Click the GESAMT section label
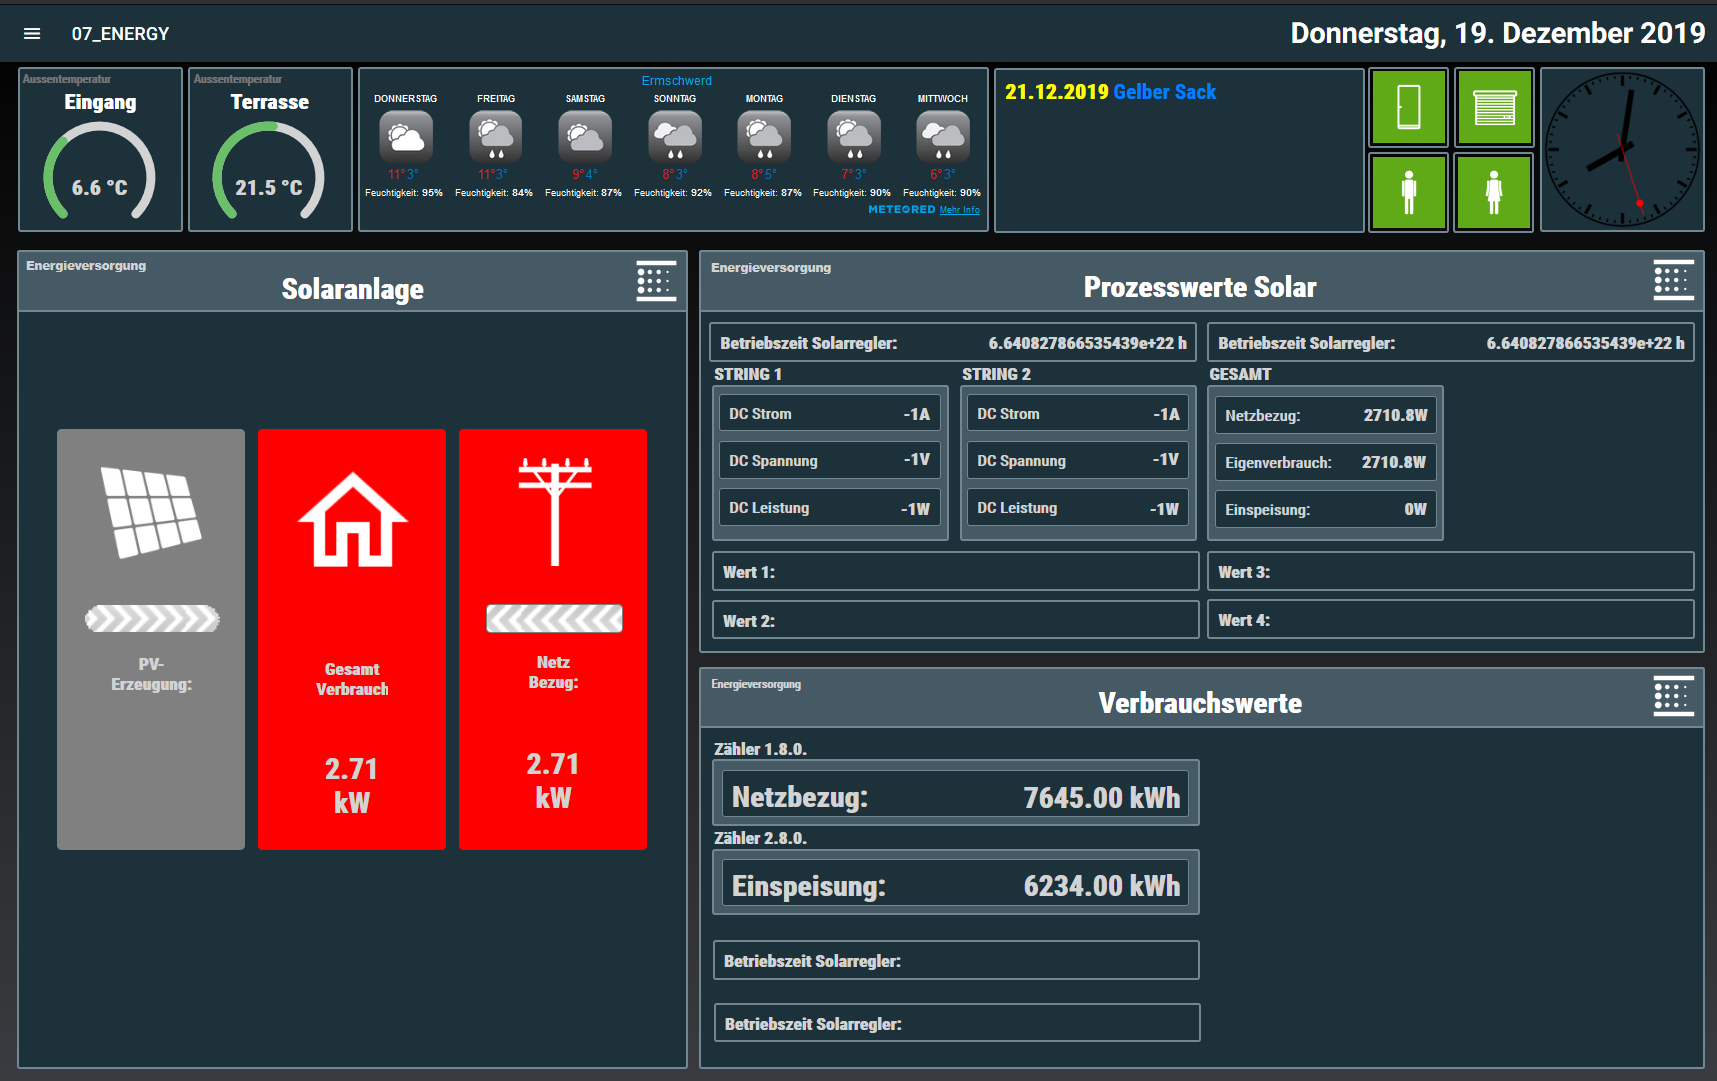The image size is (1717, 1081). tap(1240, 374)
